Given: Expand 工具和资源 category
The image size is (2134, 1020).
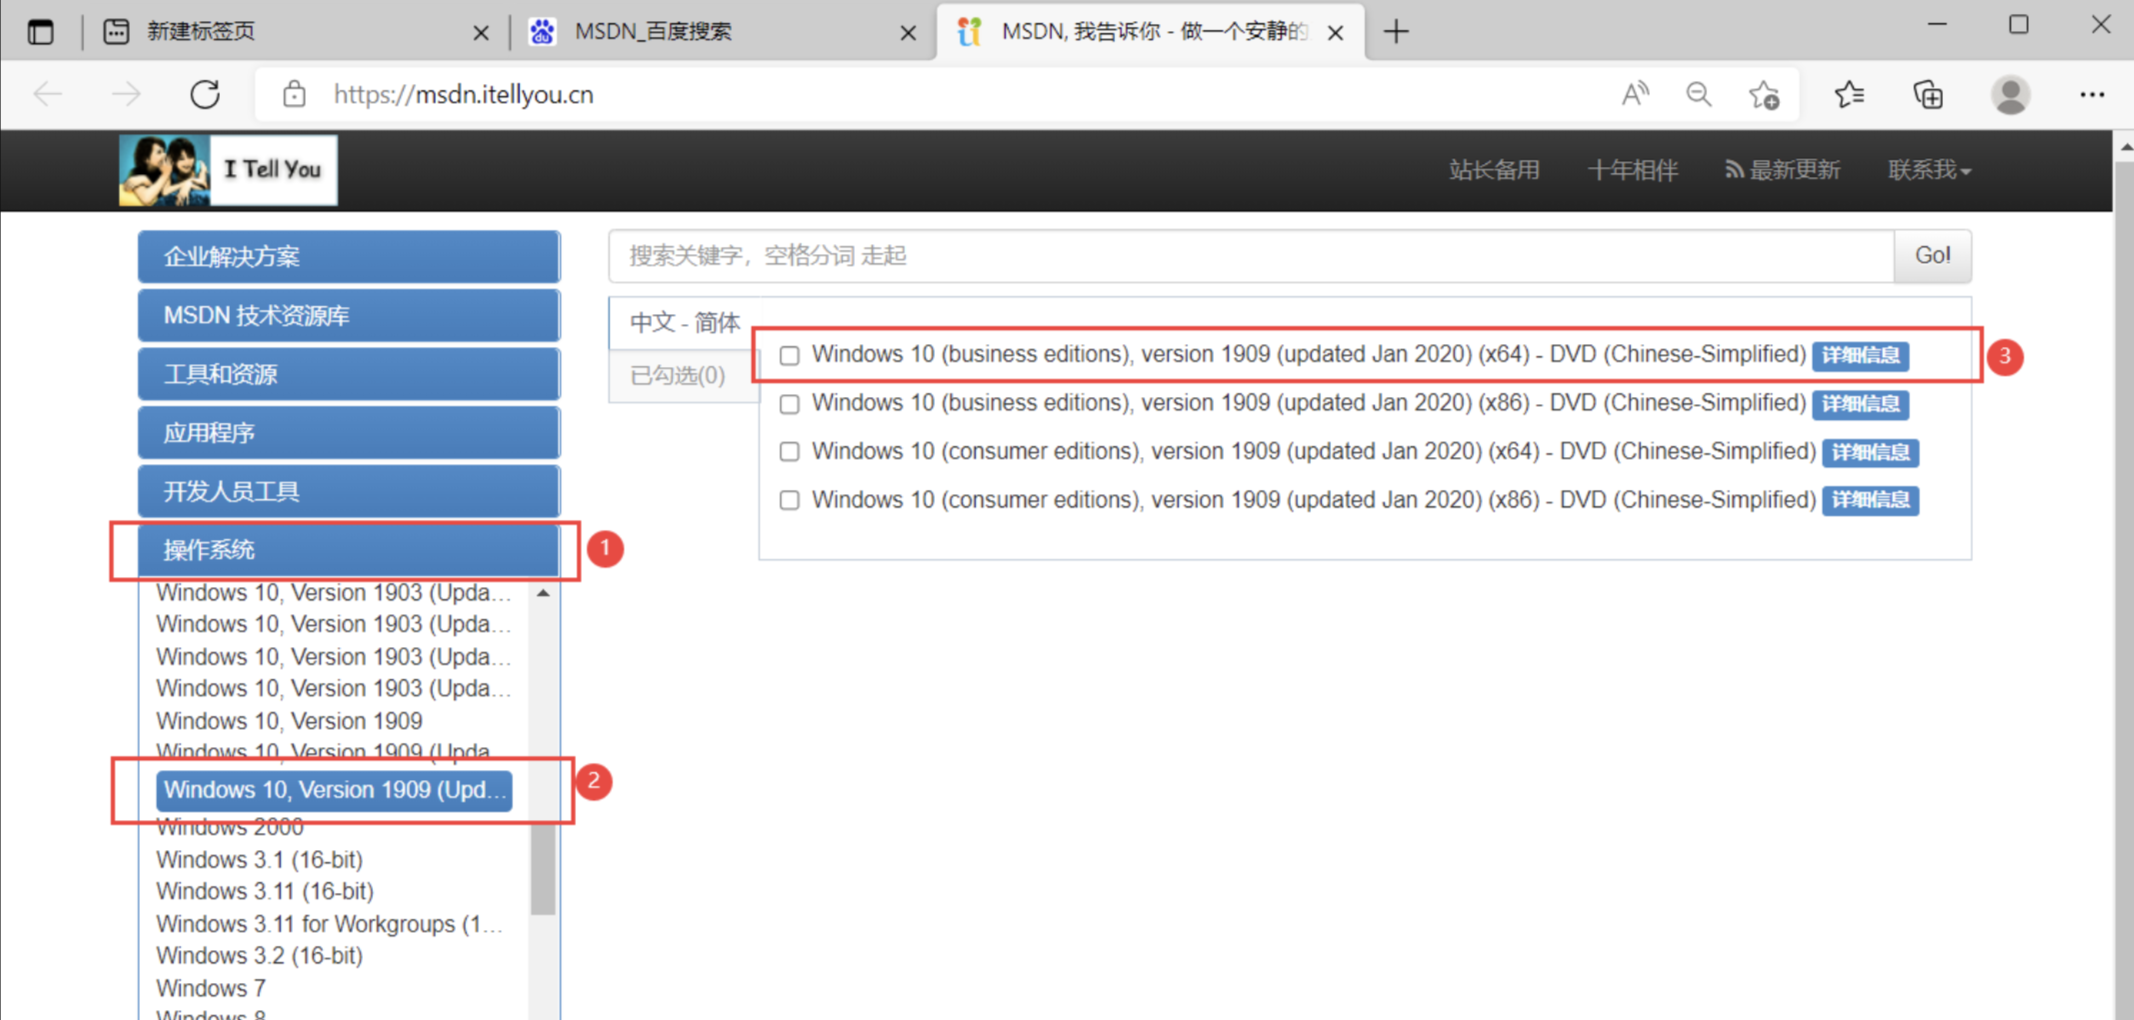Looking at the screenshot, I should tap(349, 374).
